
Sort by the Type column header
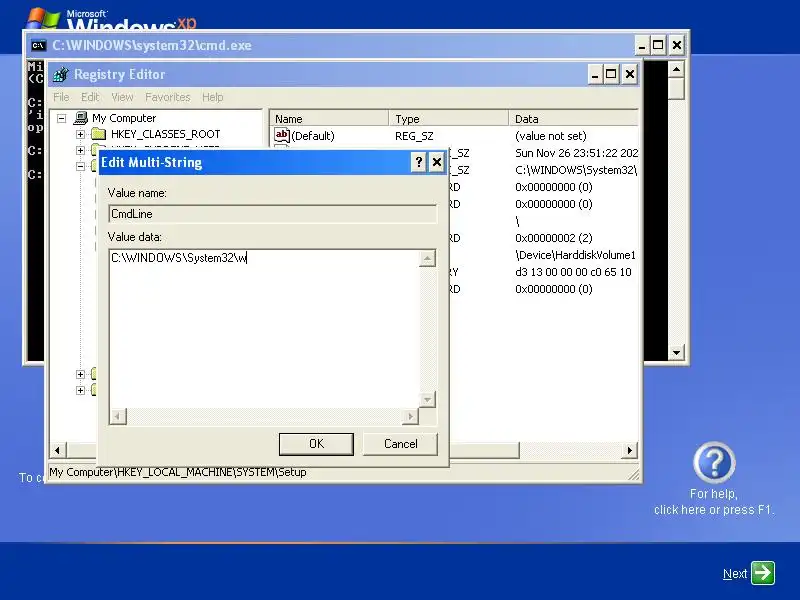(448, 119)
